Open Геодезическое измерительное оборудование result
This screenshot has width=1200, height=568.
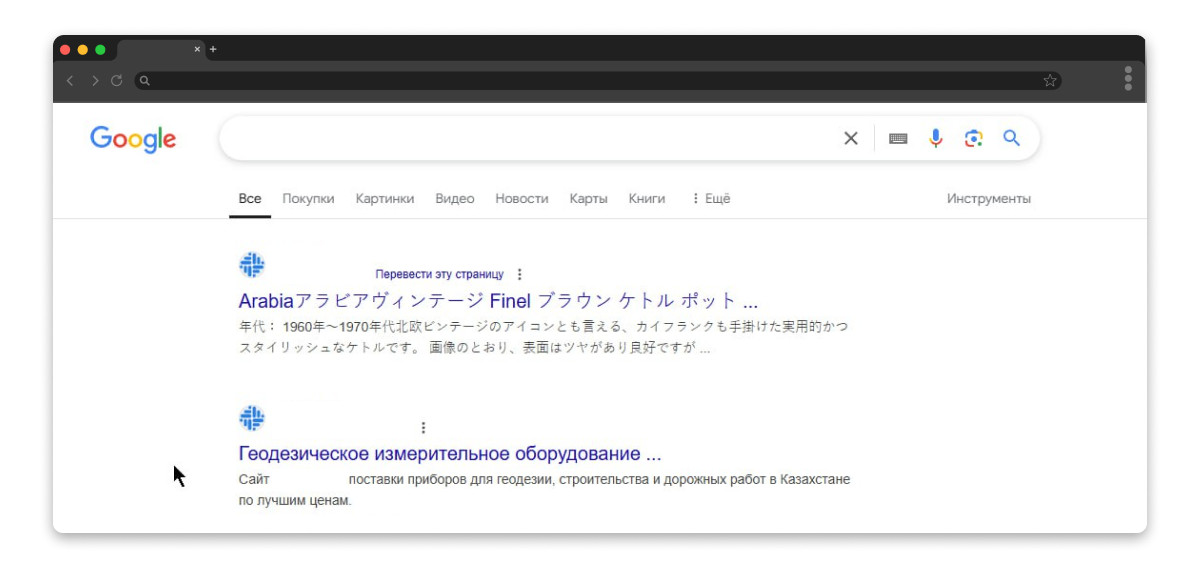449,454
